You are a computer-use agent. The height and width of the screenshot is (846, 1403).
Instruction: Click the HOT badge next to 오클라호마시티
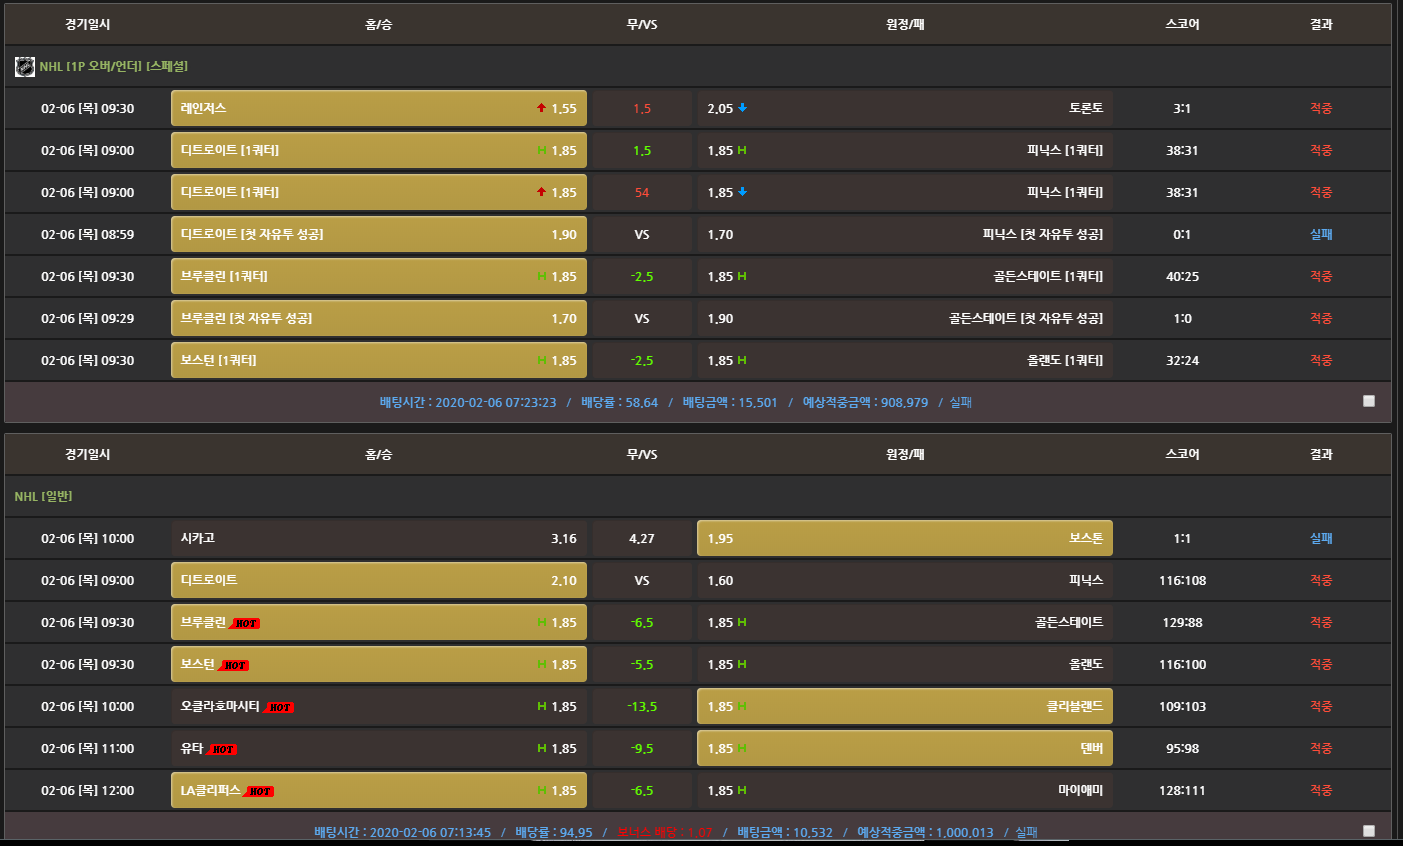click(279, 707)
